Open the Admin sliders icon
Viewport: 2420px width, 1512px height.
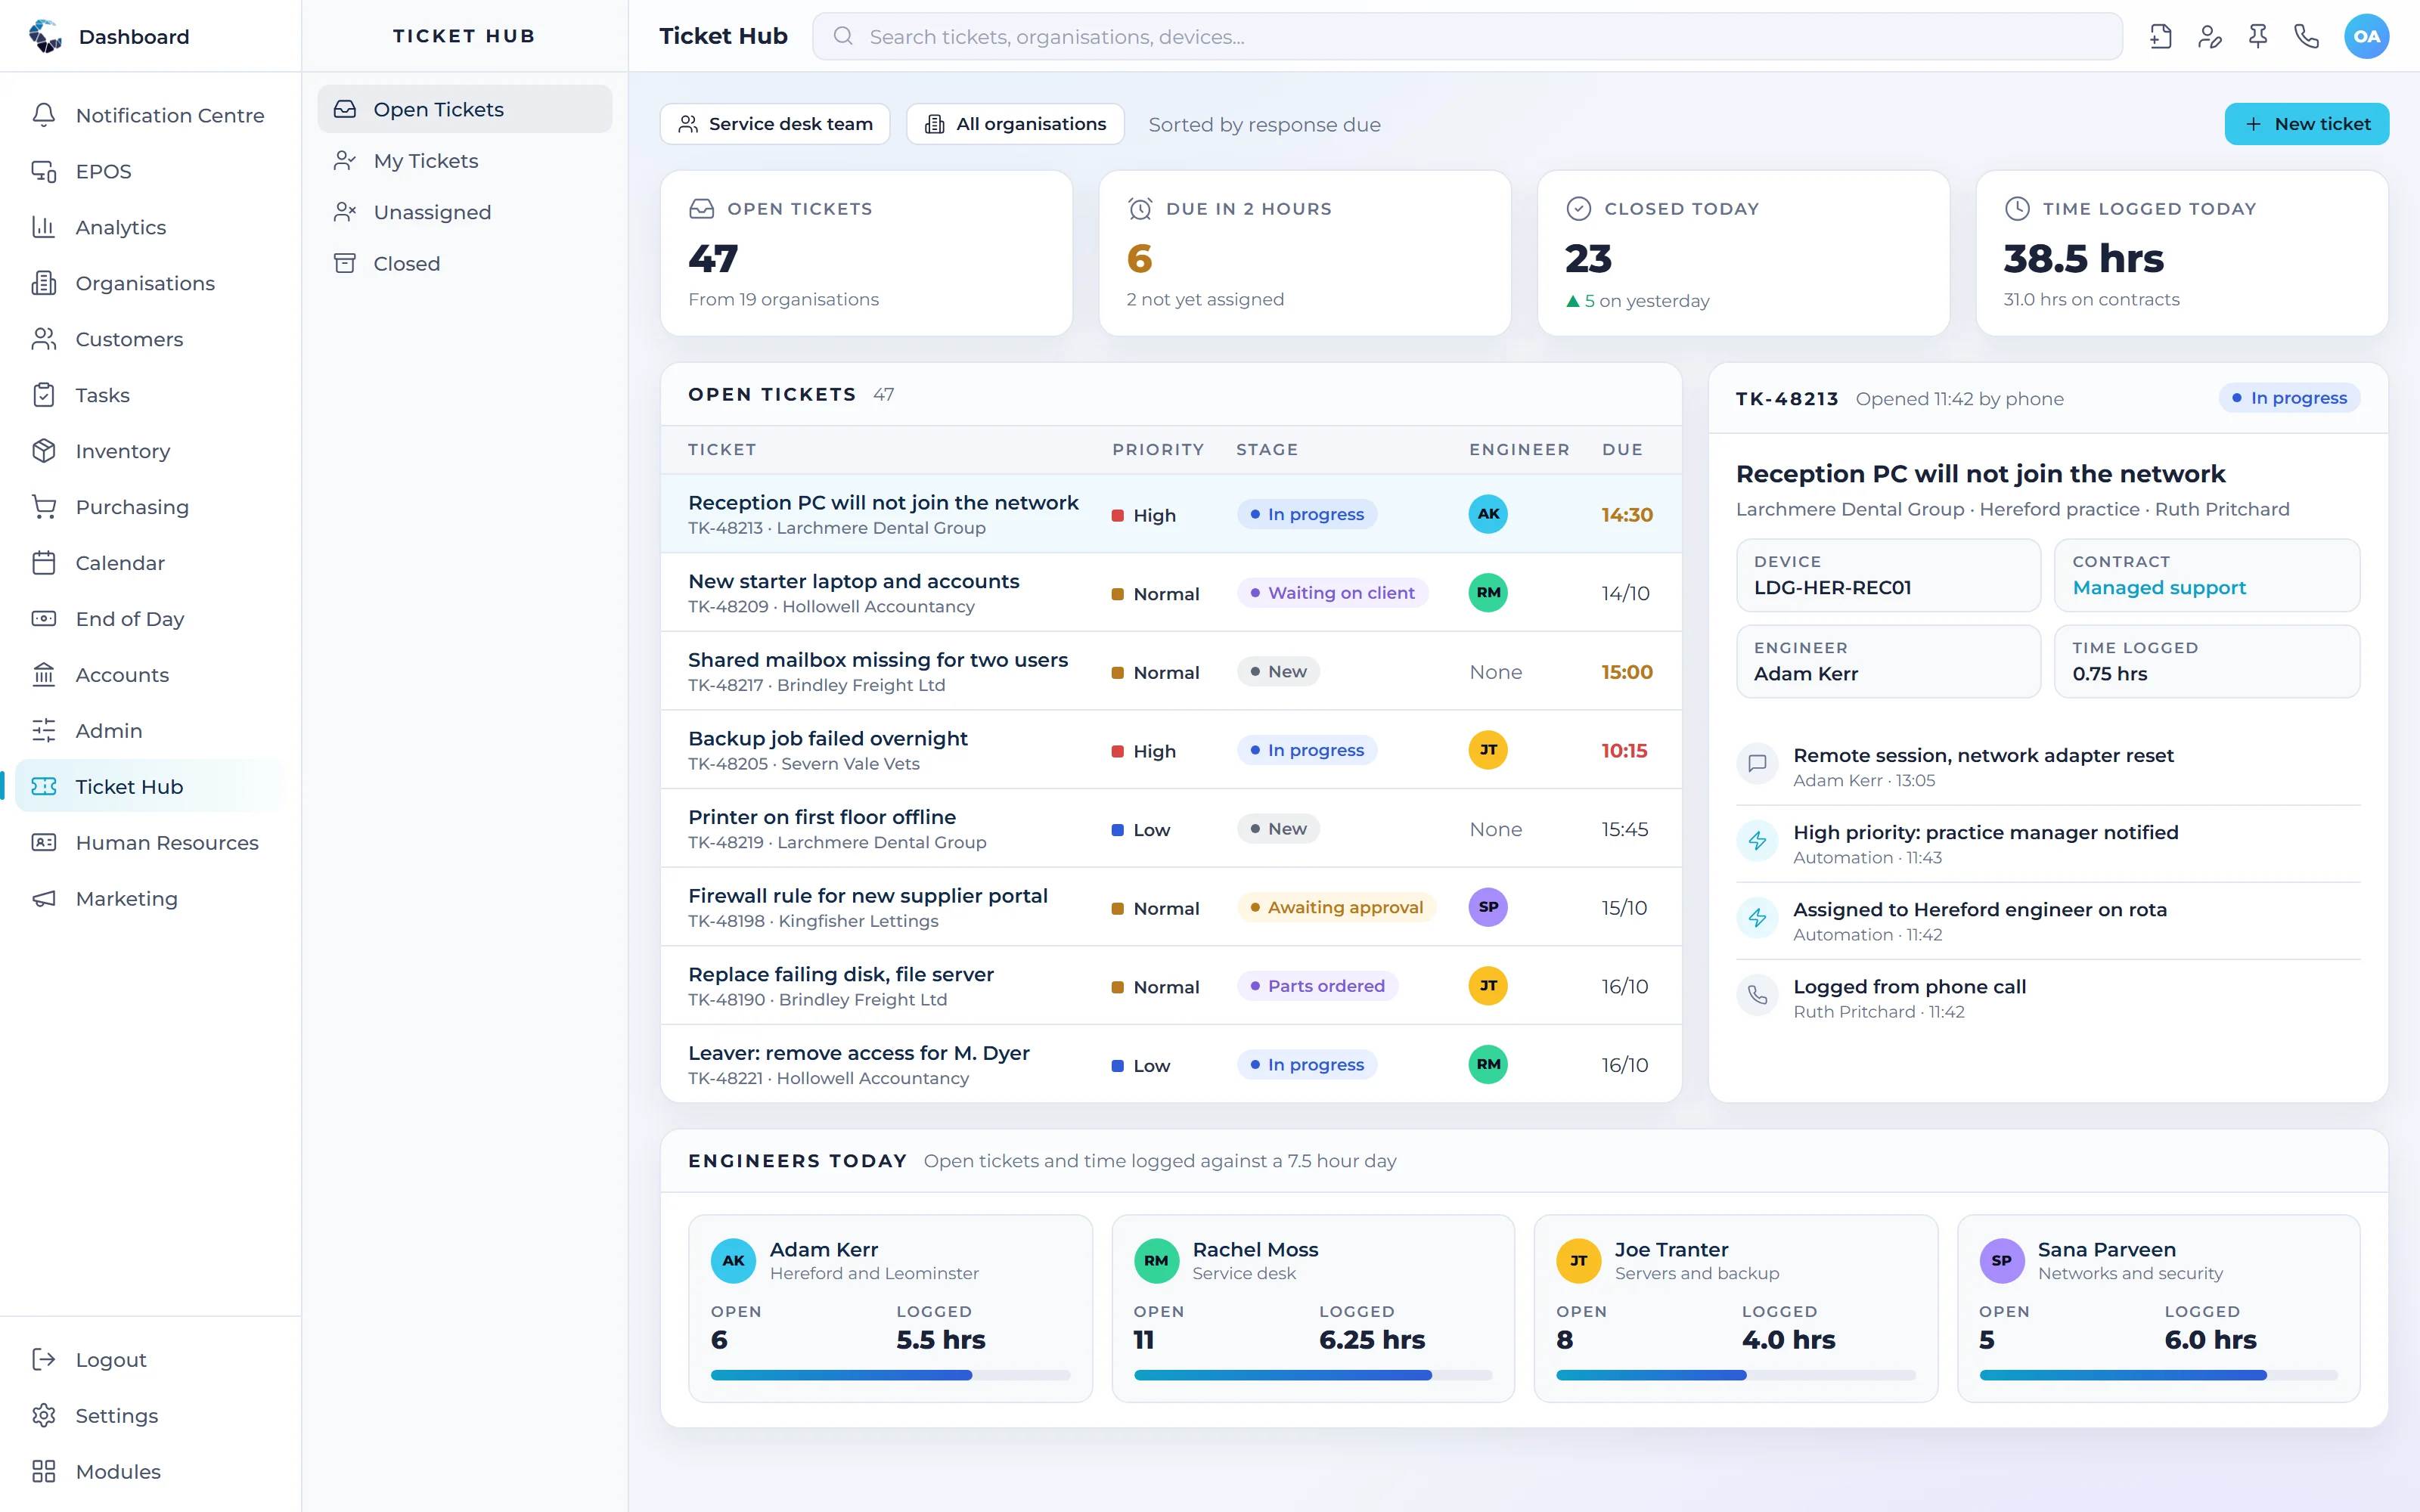44,731
